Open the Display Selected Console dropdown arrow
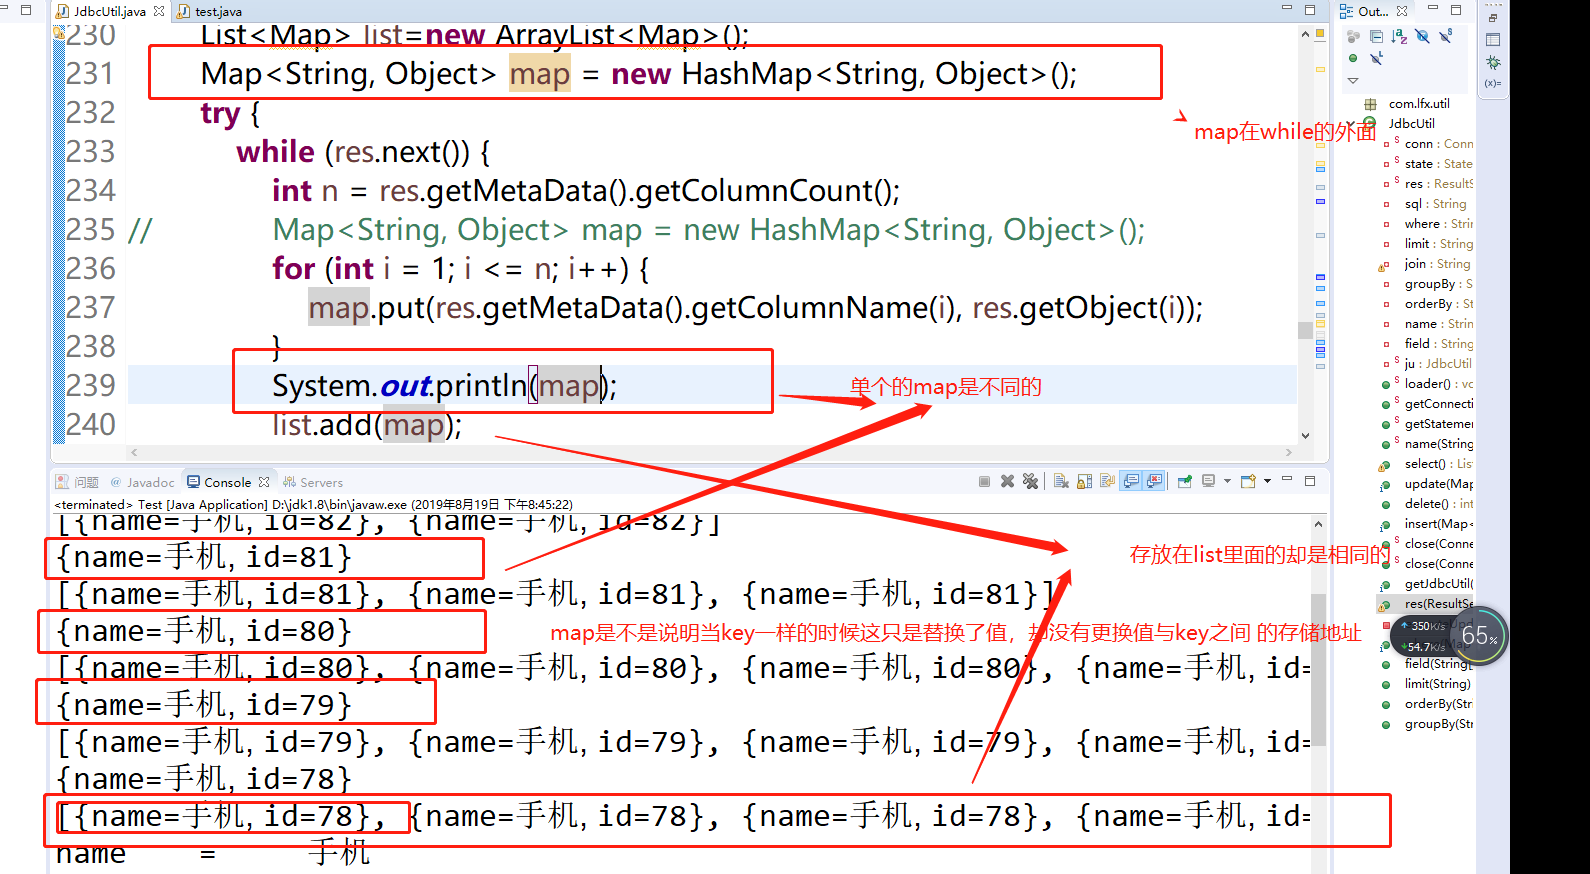Image resolution: width=1590 pixels, height=874 pixels. pos(1227,481)
